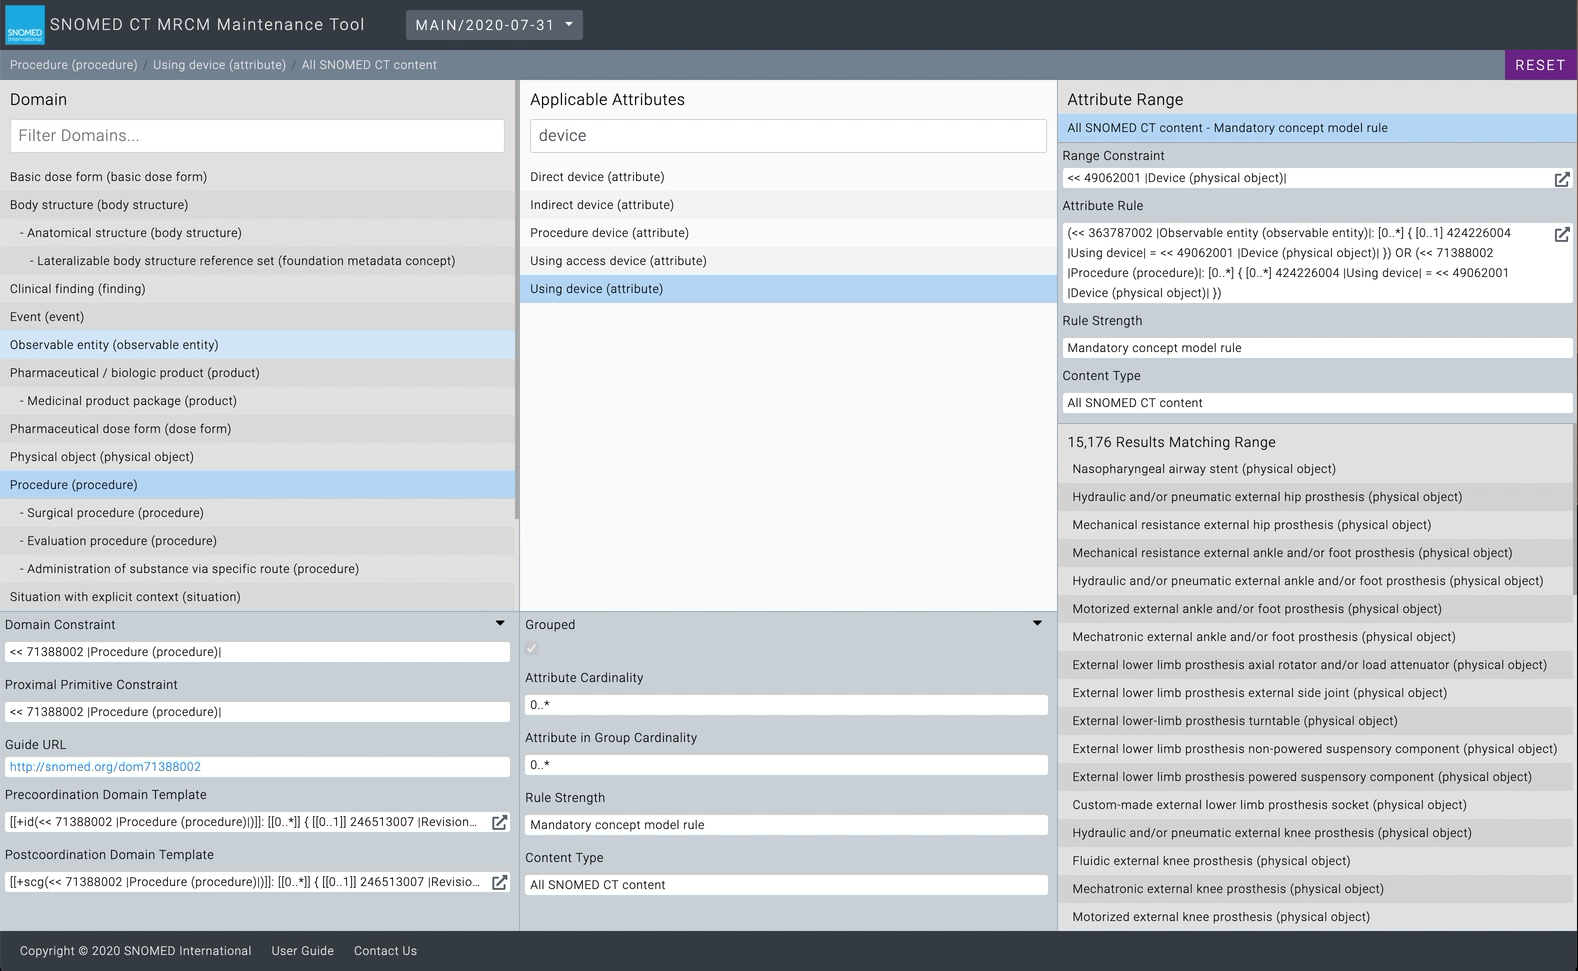Click Procedure (procedure) breadcrumb
This screenshot has height=971, width=1578.
73,65
